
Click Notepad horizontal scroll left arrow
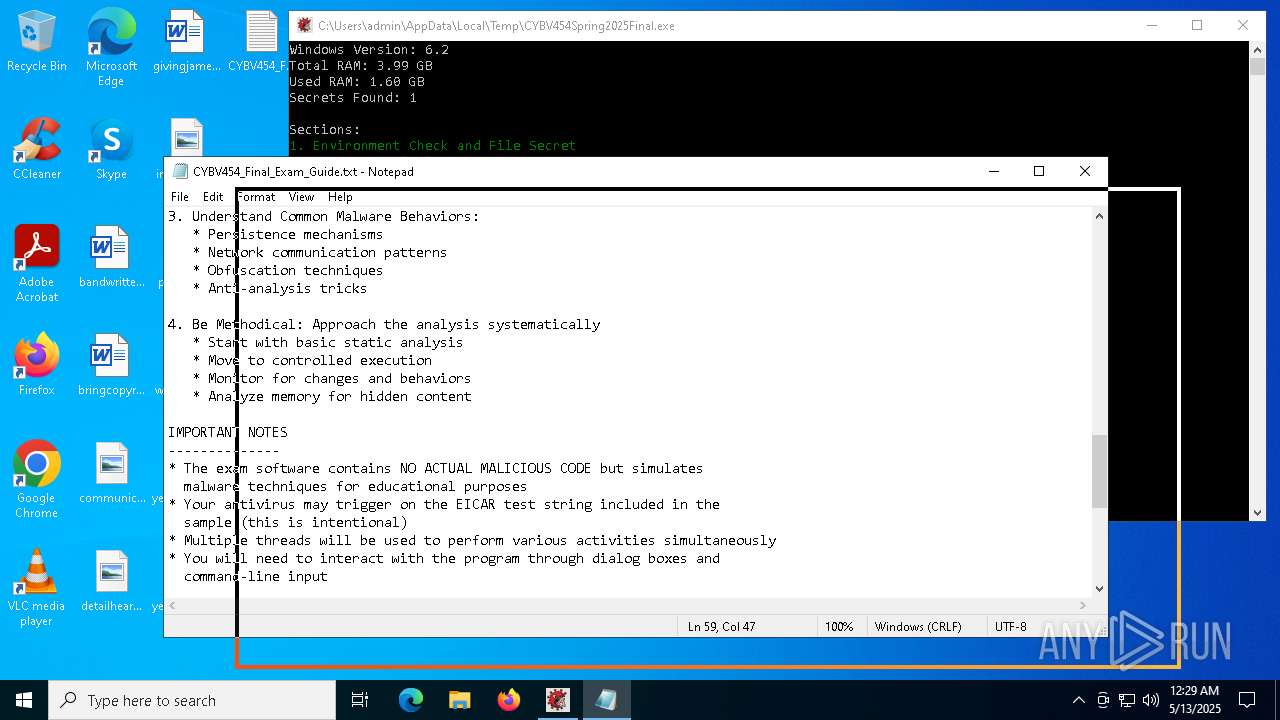pyautogui.click(x=174, y=605)
